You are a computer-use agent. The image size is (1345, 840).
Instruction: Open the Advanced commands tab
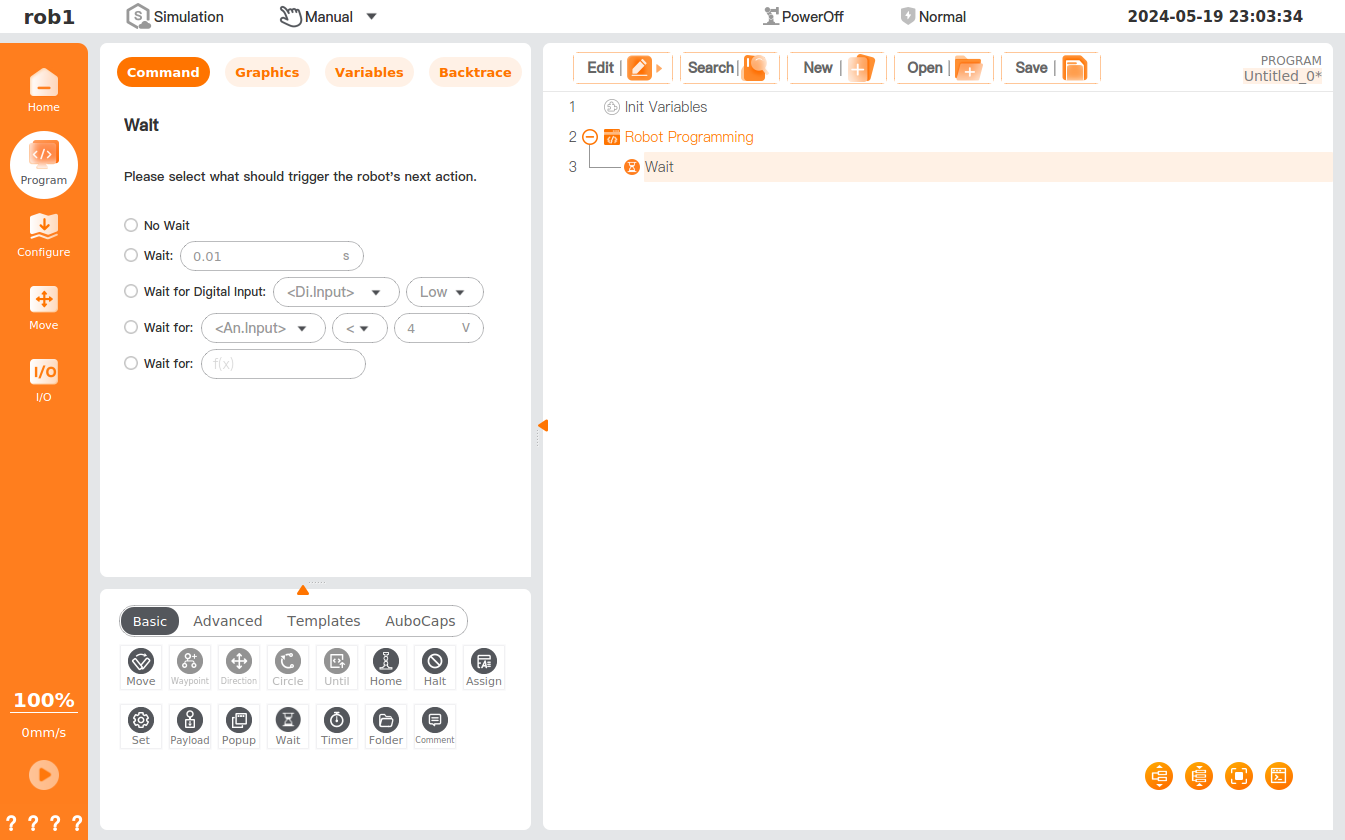(228, 621)
